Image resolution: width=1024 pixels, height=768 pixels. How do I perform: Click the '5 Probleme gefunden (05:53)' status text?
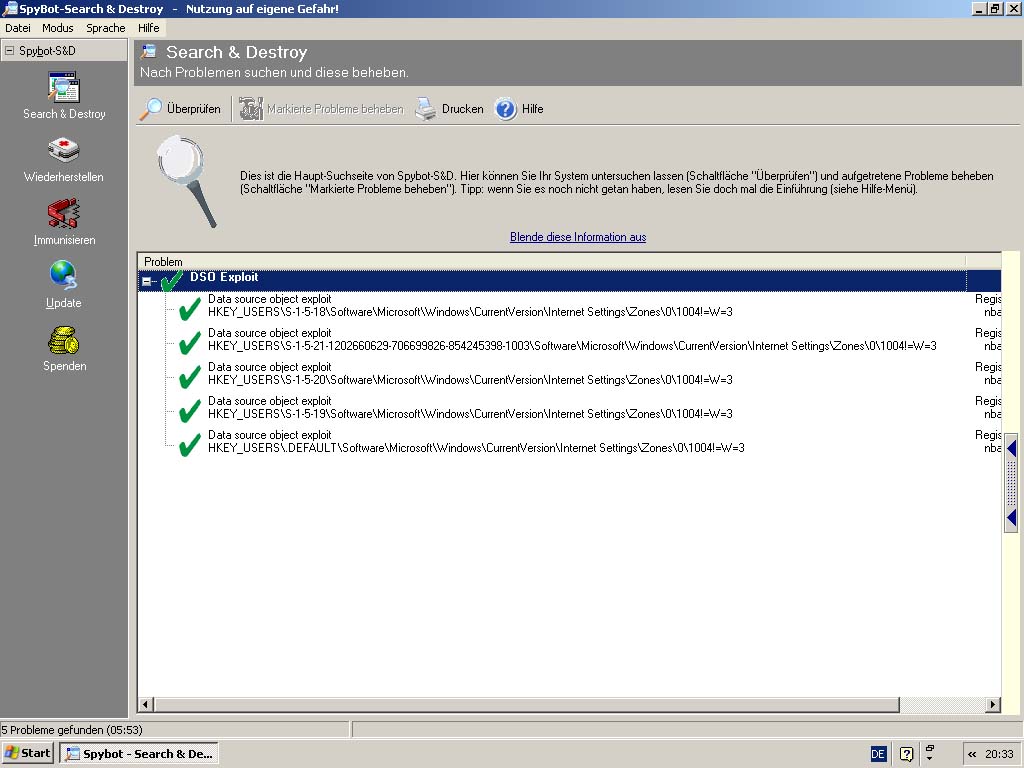pyautogui.click(x=72, y=729)
